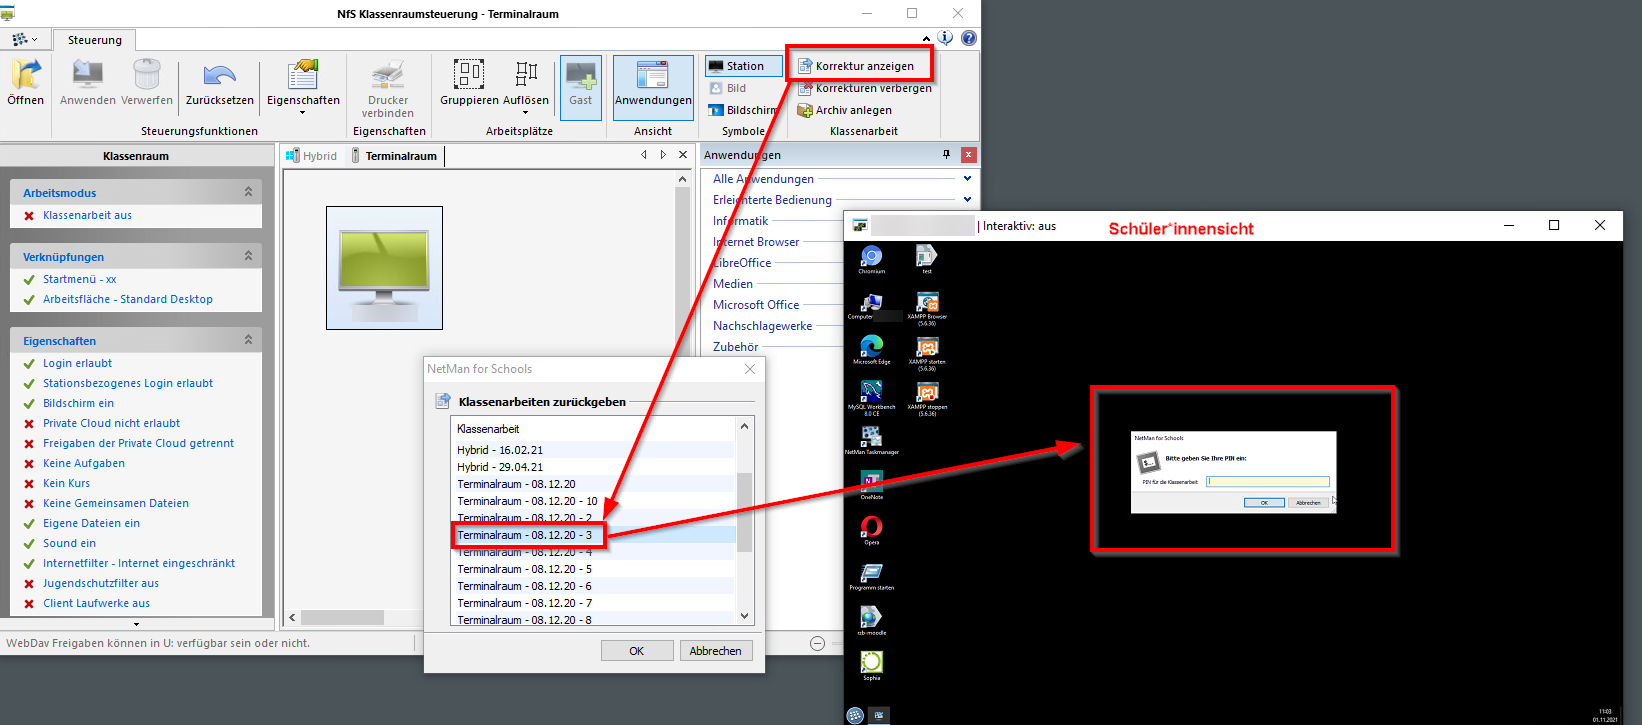Collapse the Verknüpfungen section
Screen dimensions: 1642x725
[x=248, y=256]
